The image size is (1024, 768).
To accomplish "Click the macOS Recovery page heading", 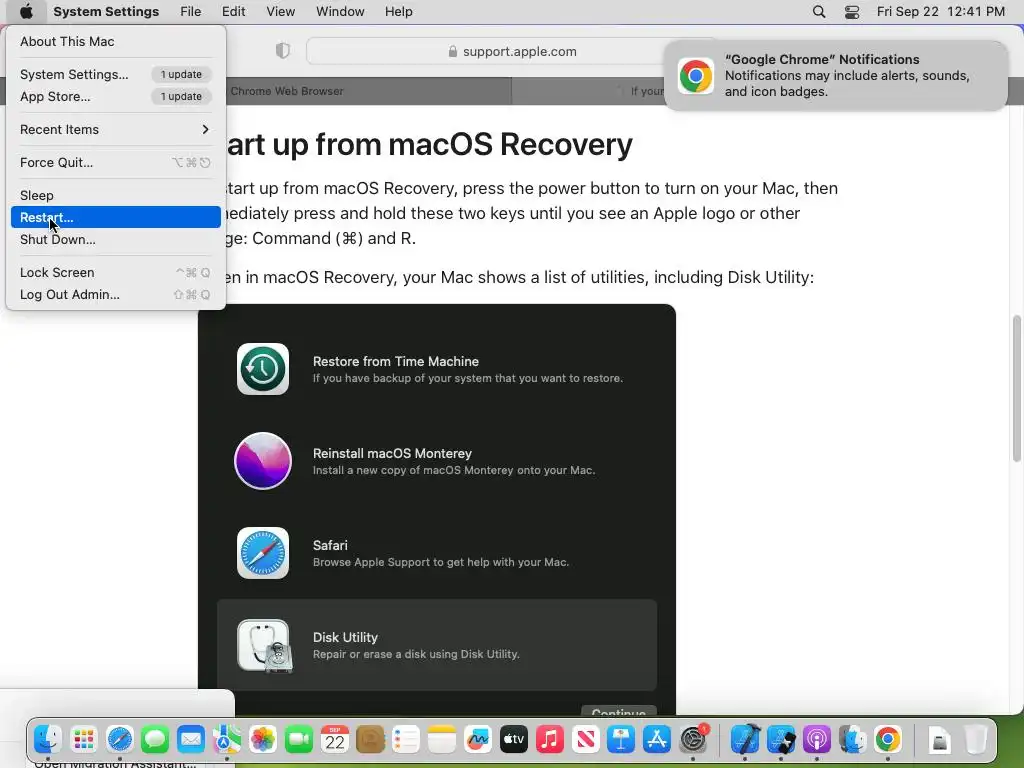I will 428,144.
